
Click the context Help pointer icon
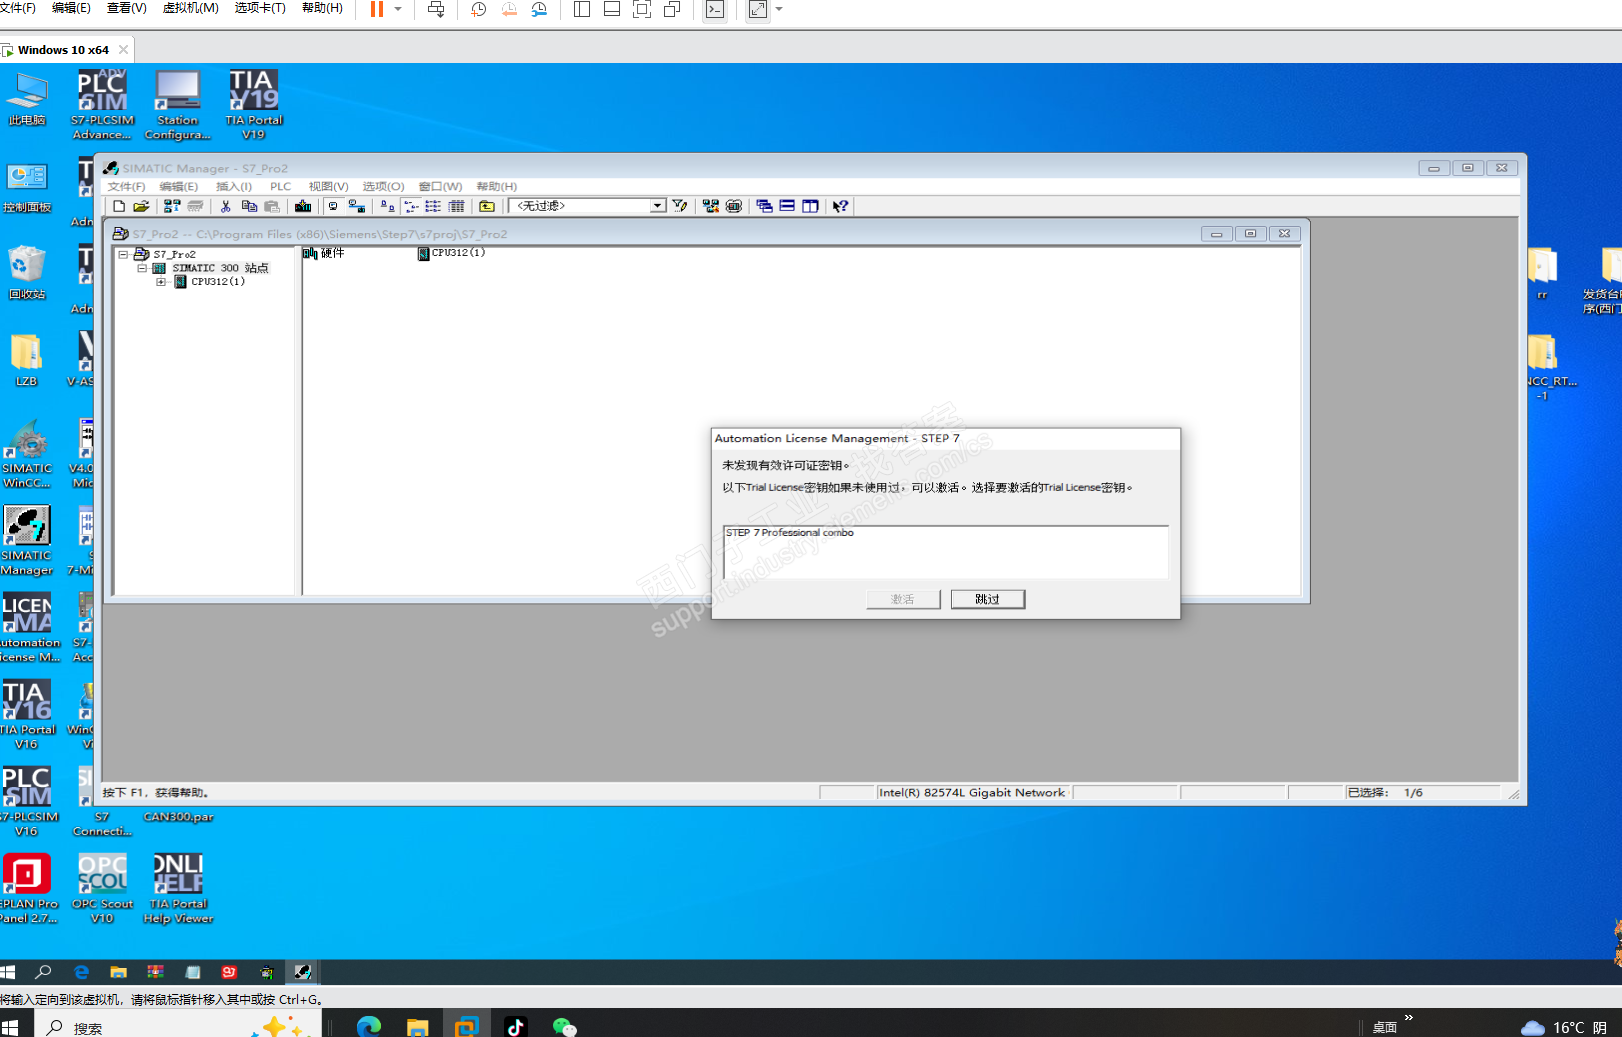(841, 206)
